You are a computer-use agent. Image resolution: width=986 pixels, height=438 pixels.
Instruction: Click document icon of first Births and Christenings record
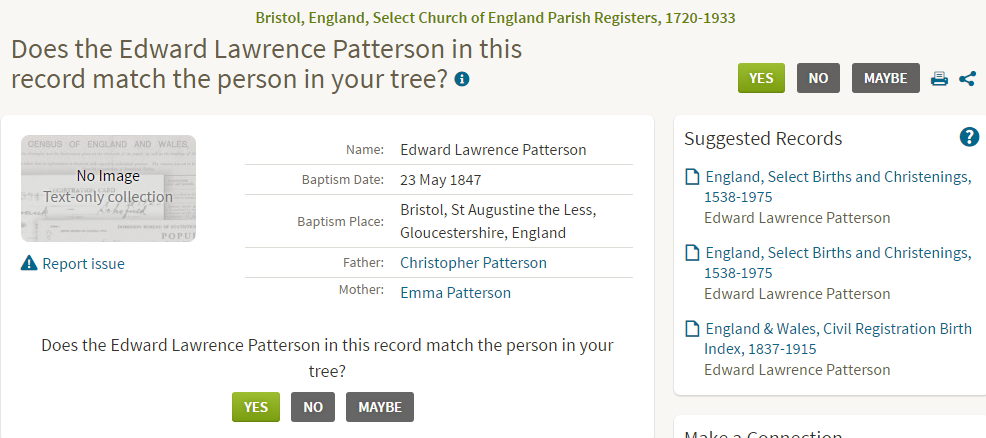[692, 177]
